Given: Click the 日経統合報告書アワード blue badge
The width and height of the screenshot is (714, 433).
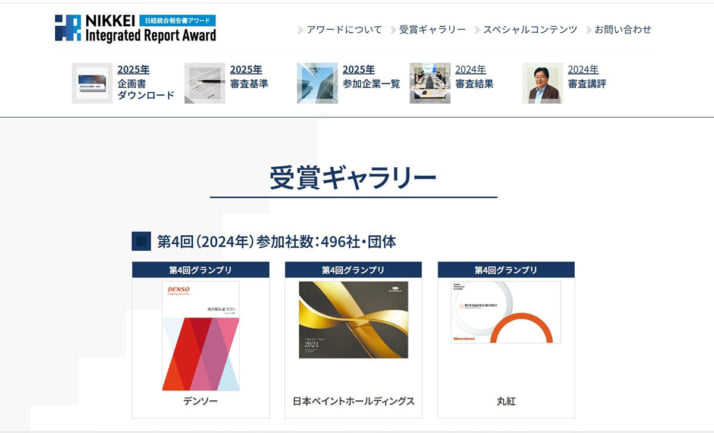Looking at the screenshot, I should [178, 20].
